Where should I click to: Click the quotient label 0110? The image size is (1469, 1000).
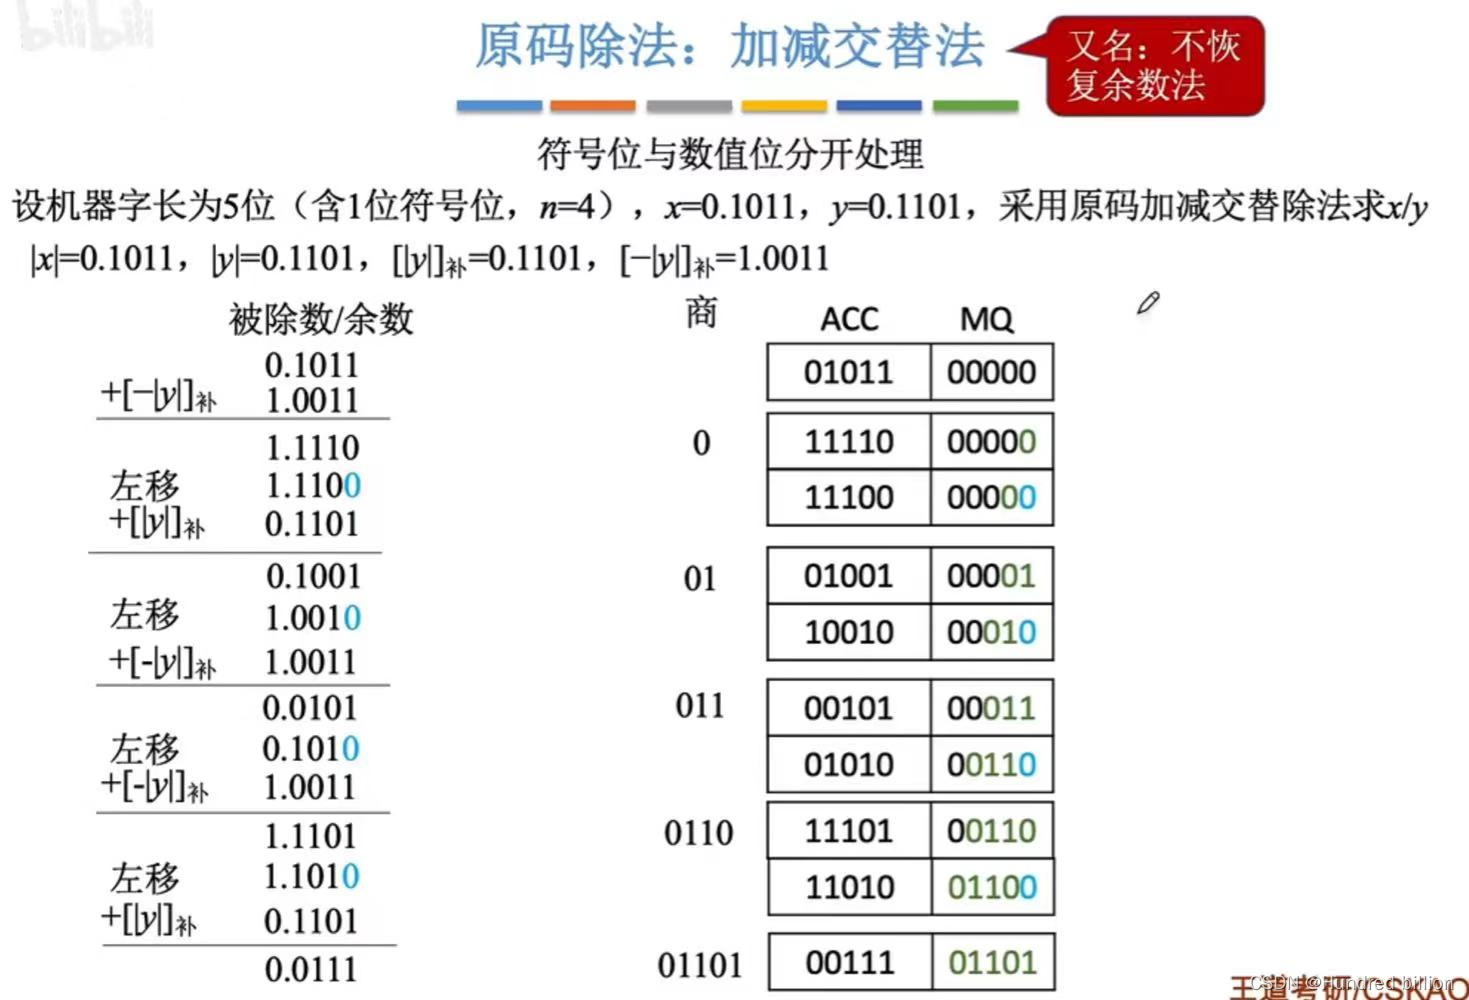coord(699,832)
